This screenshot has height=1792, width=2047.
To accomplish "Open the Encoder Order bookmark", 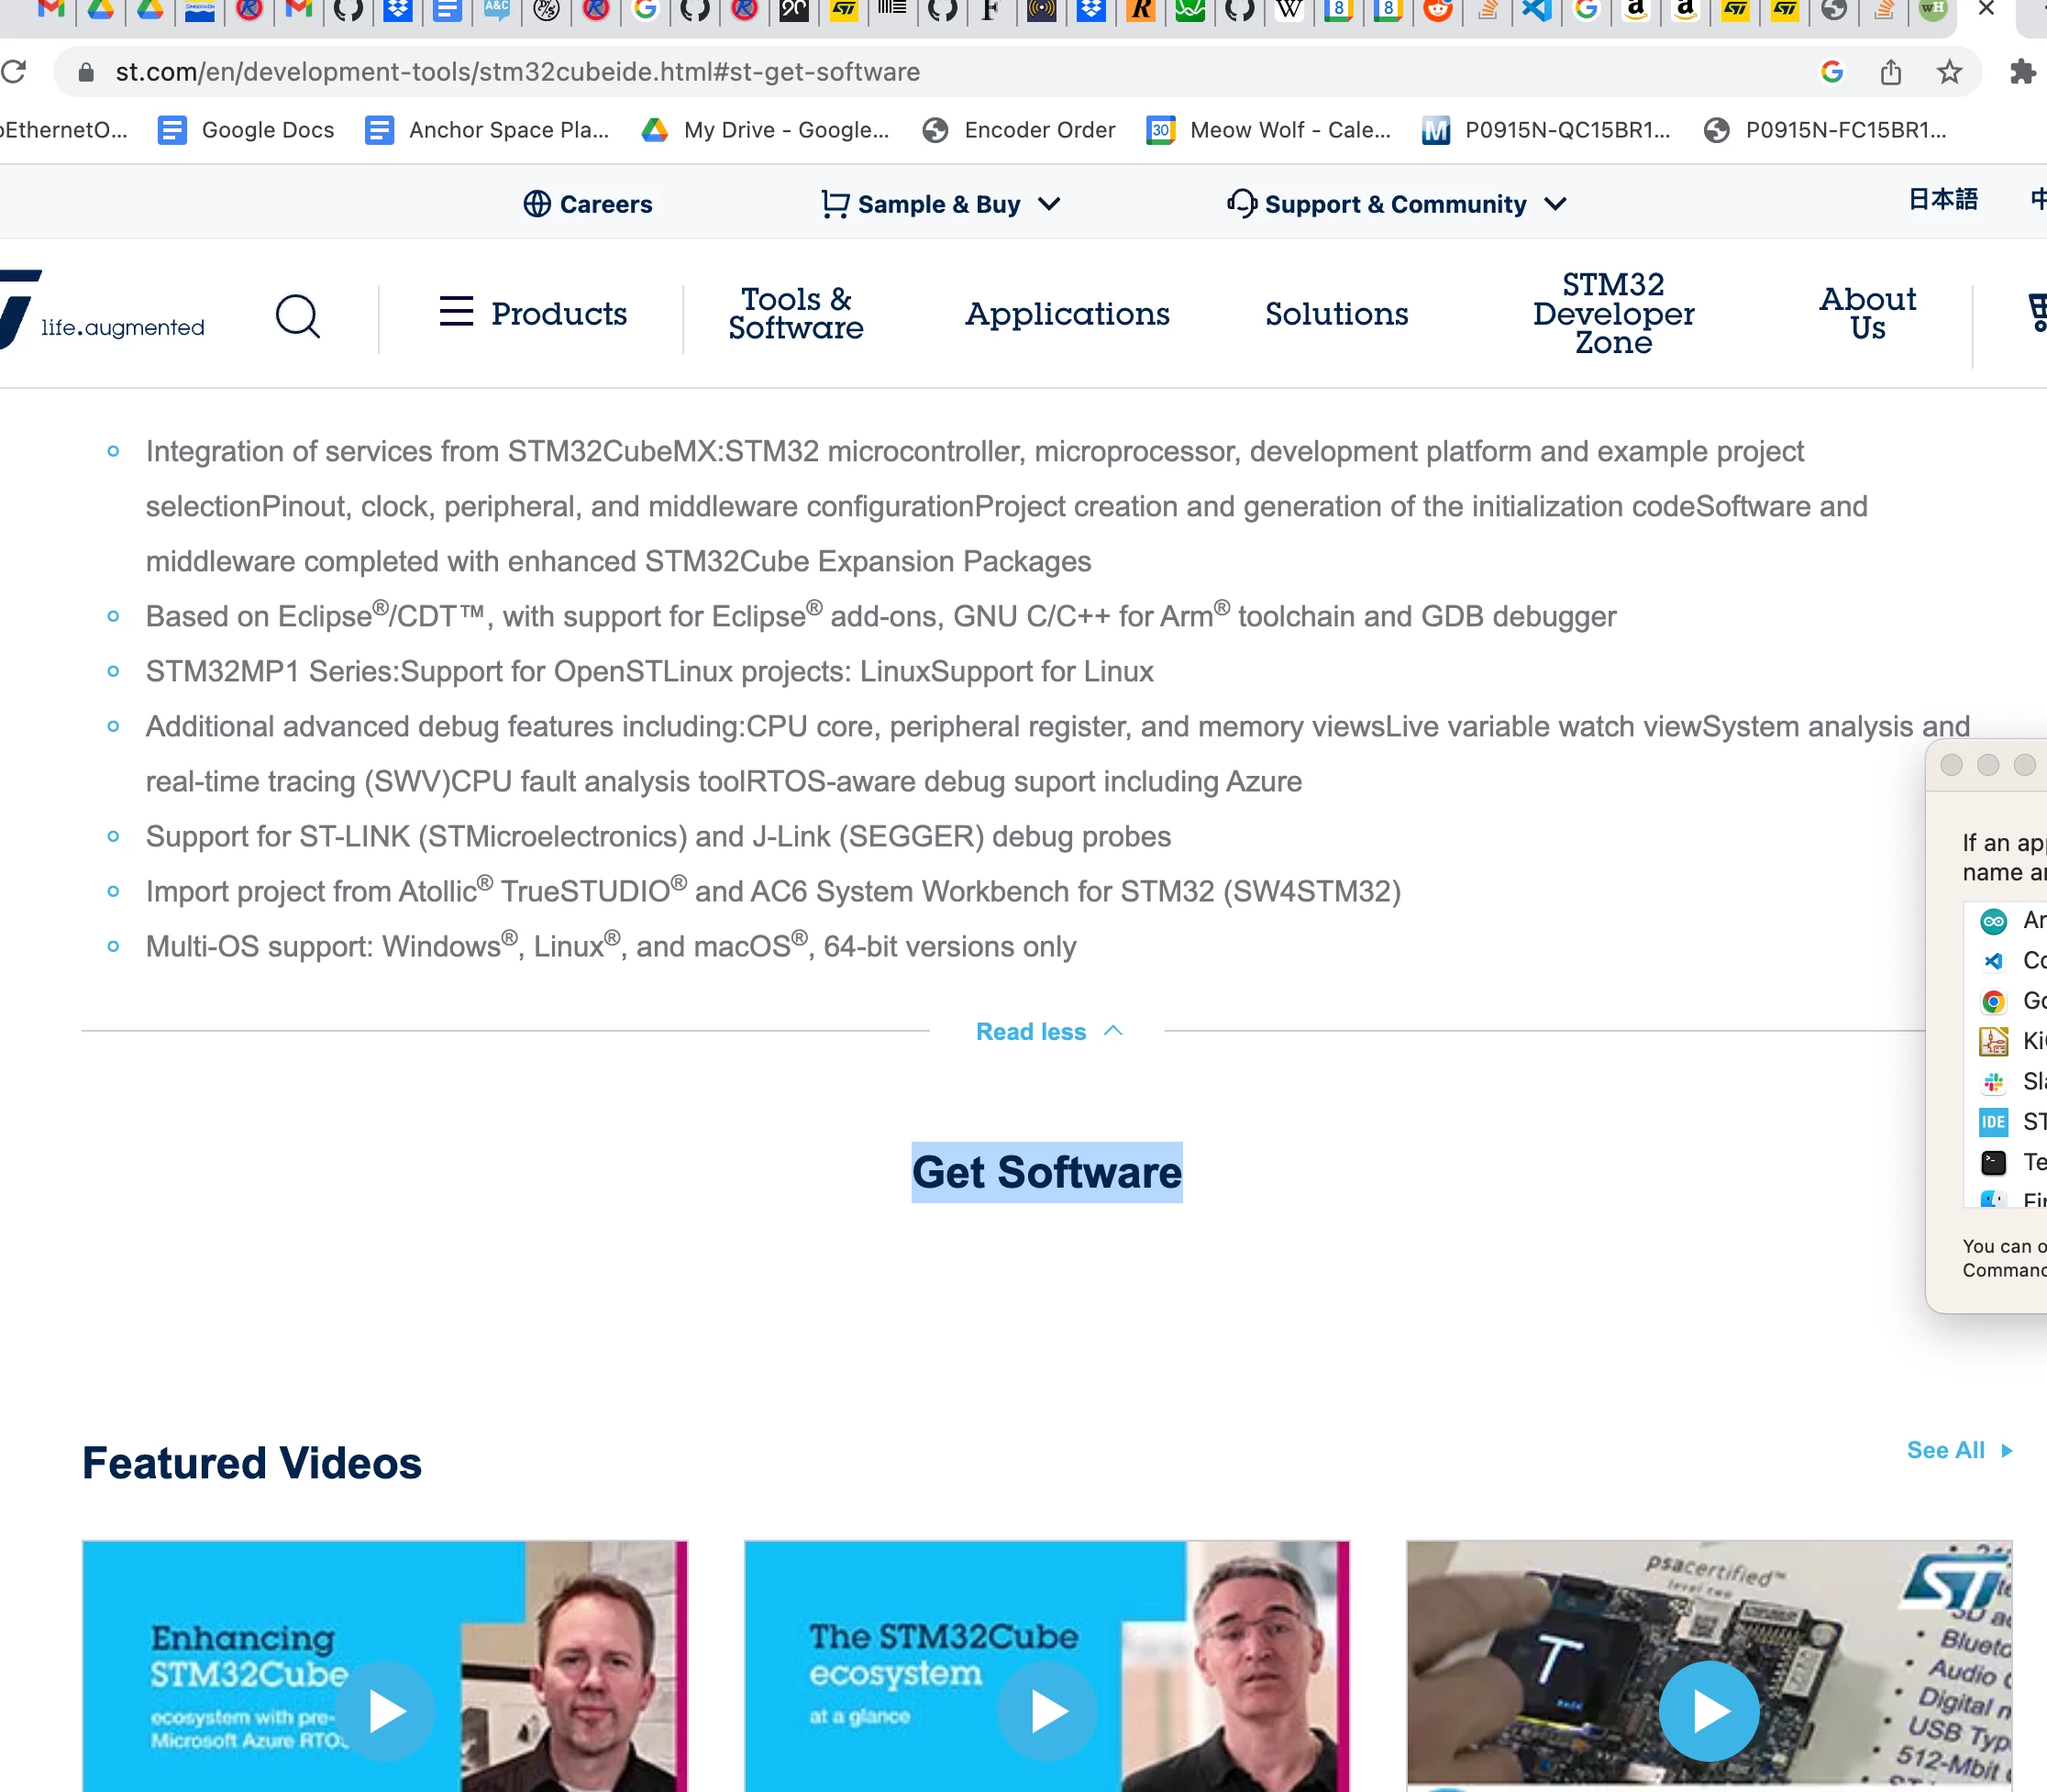I will (1019, 130).
